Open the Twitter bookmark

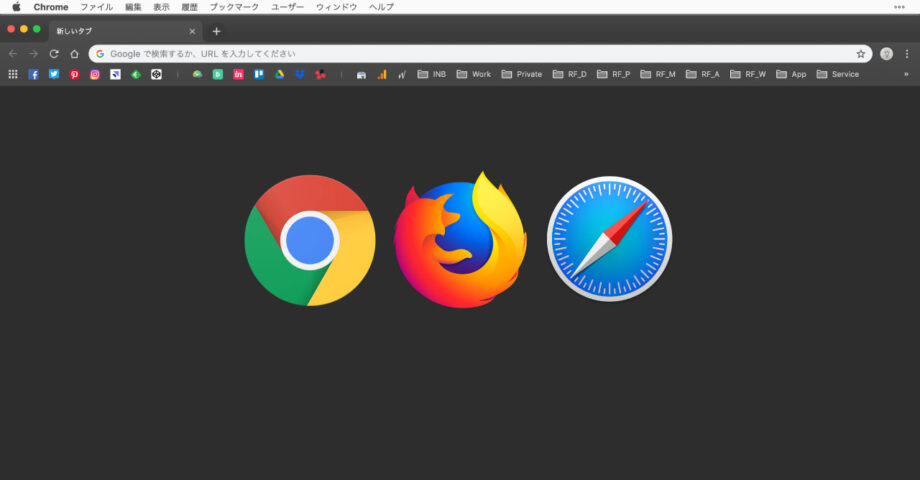[x=54, y=74]
